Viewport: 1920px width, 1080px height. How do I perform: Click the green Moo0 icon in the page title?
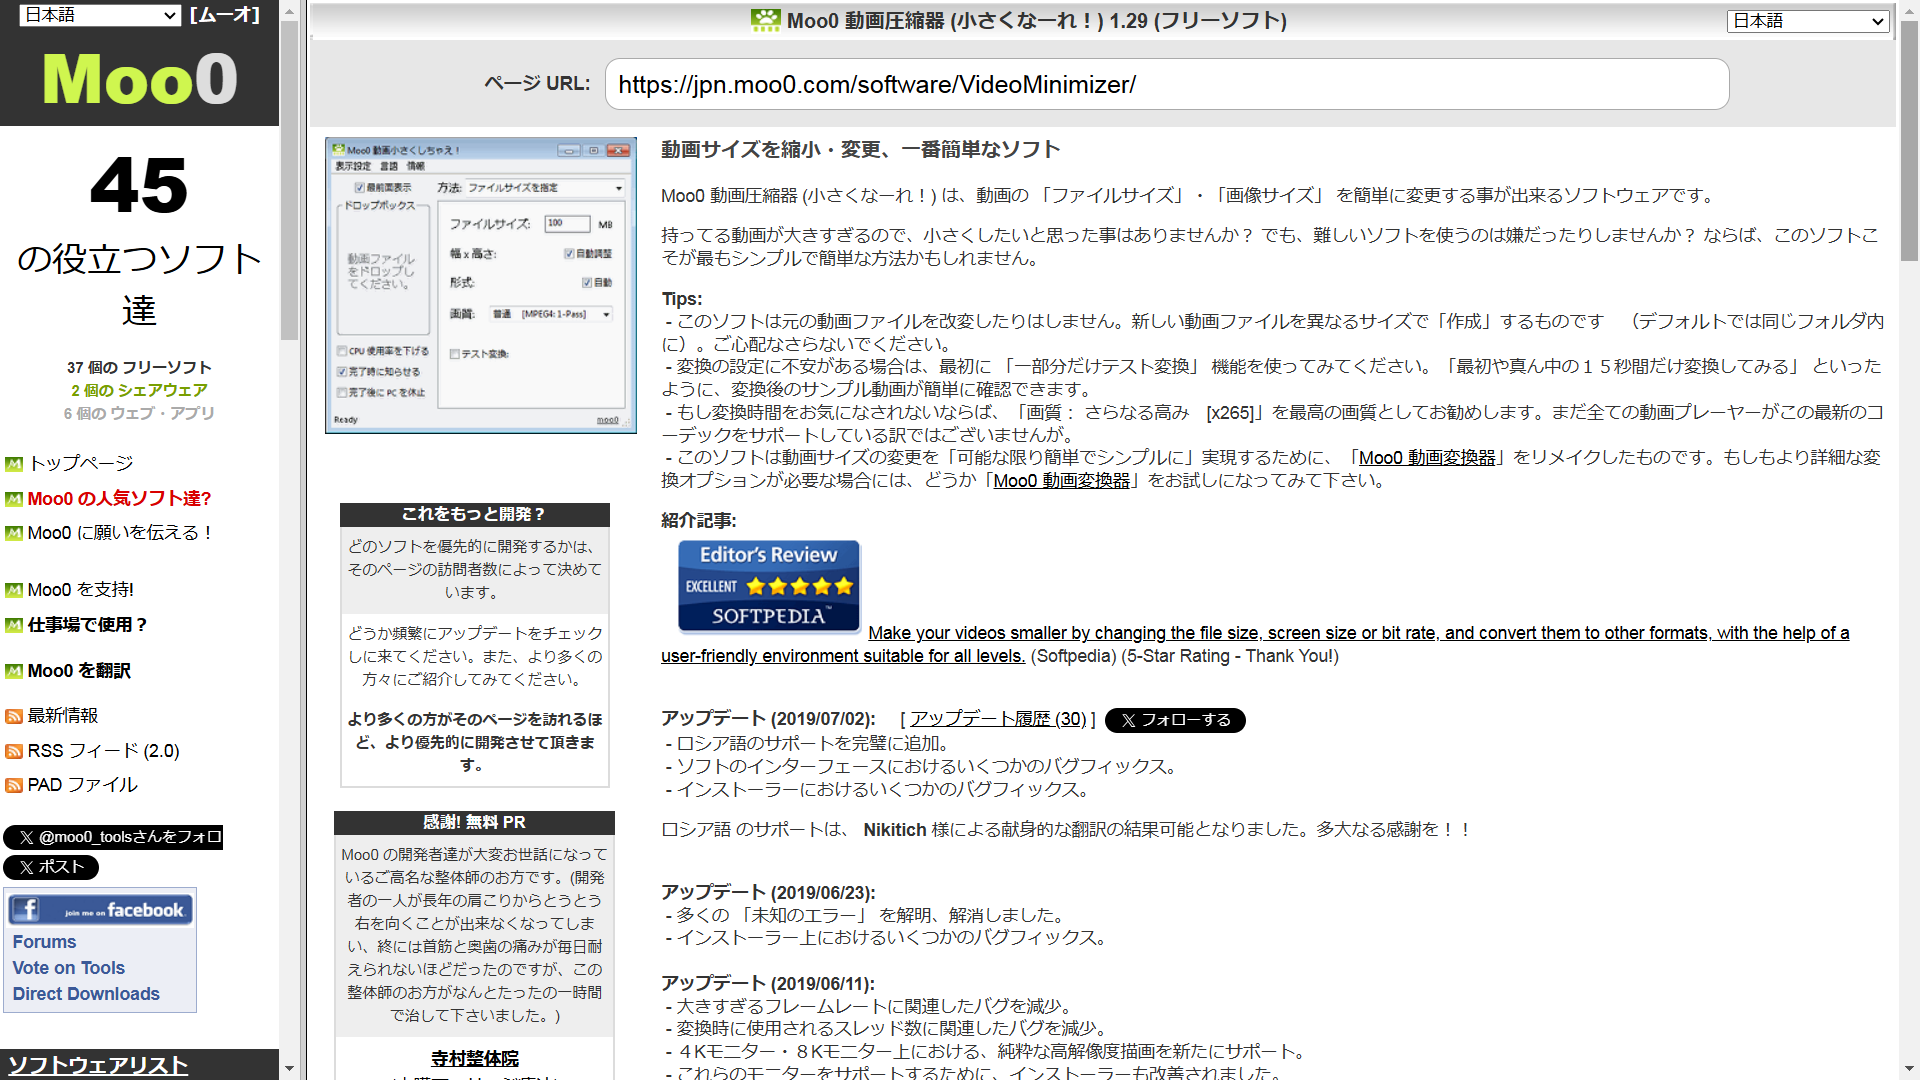(x=764, y=19)
